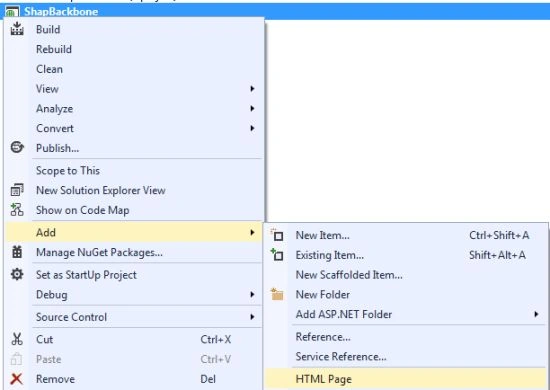Select New Solution Explorer View
550x390 pixels.
134,190
